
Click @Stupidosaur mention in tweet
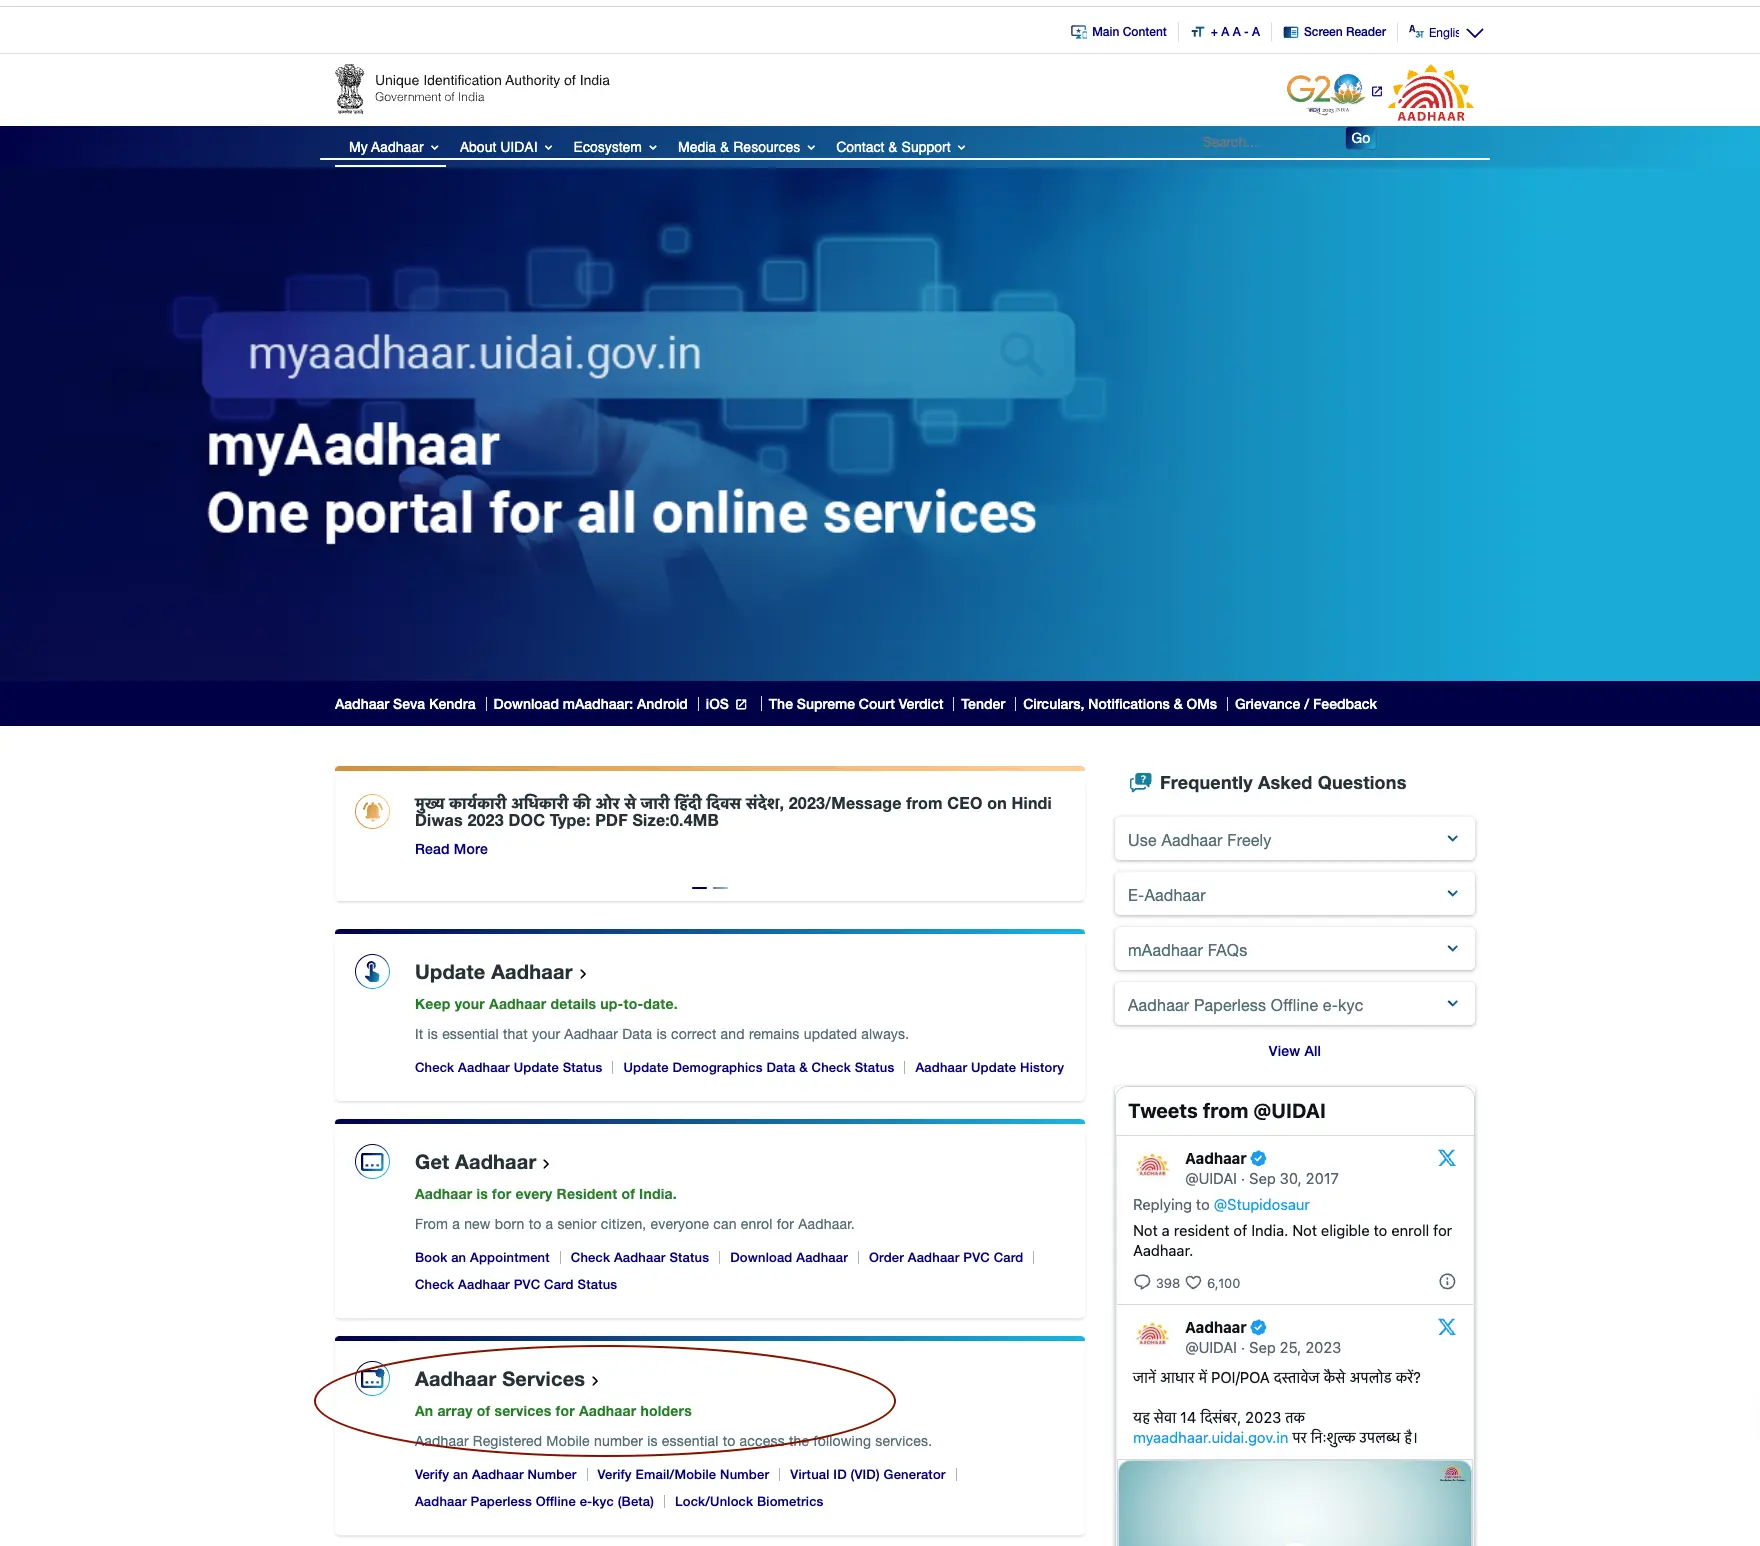click(1261, 1205)
